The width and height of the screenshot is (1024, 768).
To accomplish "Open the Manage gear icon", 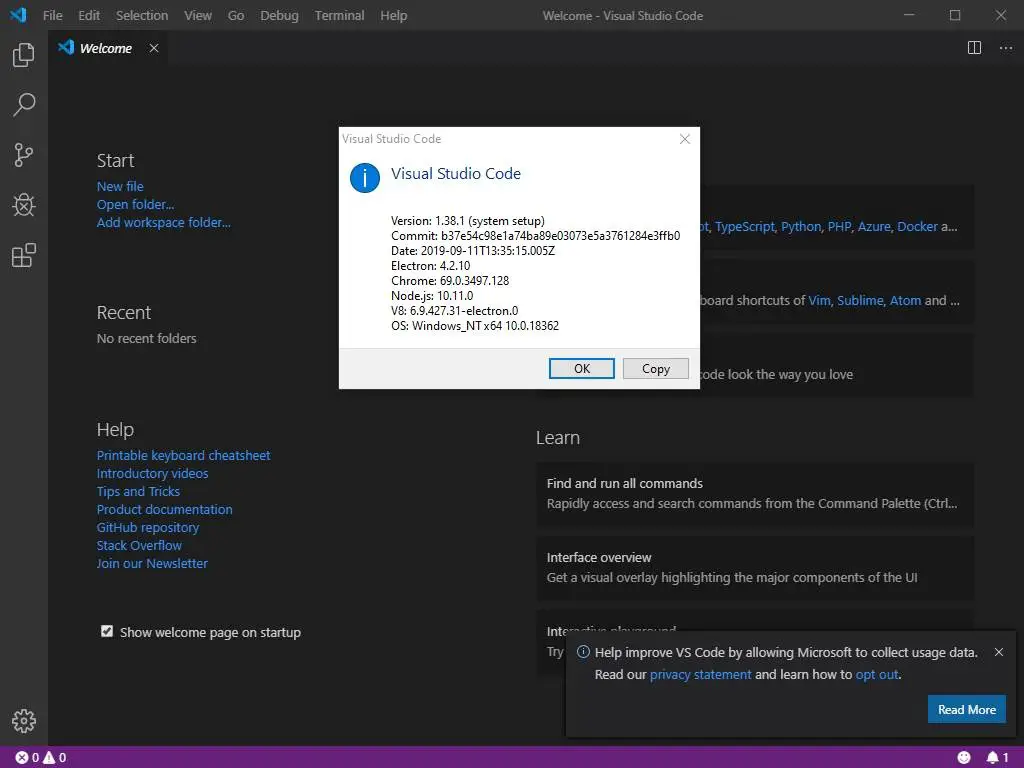I will [24, 721].
